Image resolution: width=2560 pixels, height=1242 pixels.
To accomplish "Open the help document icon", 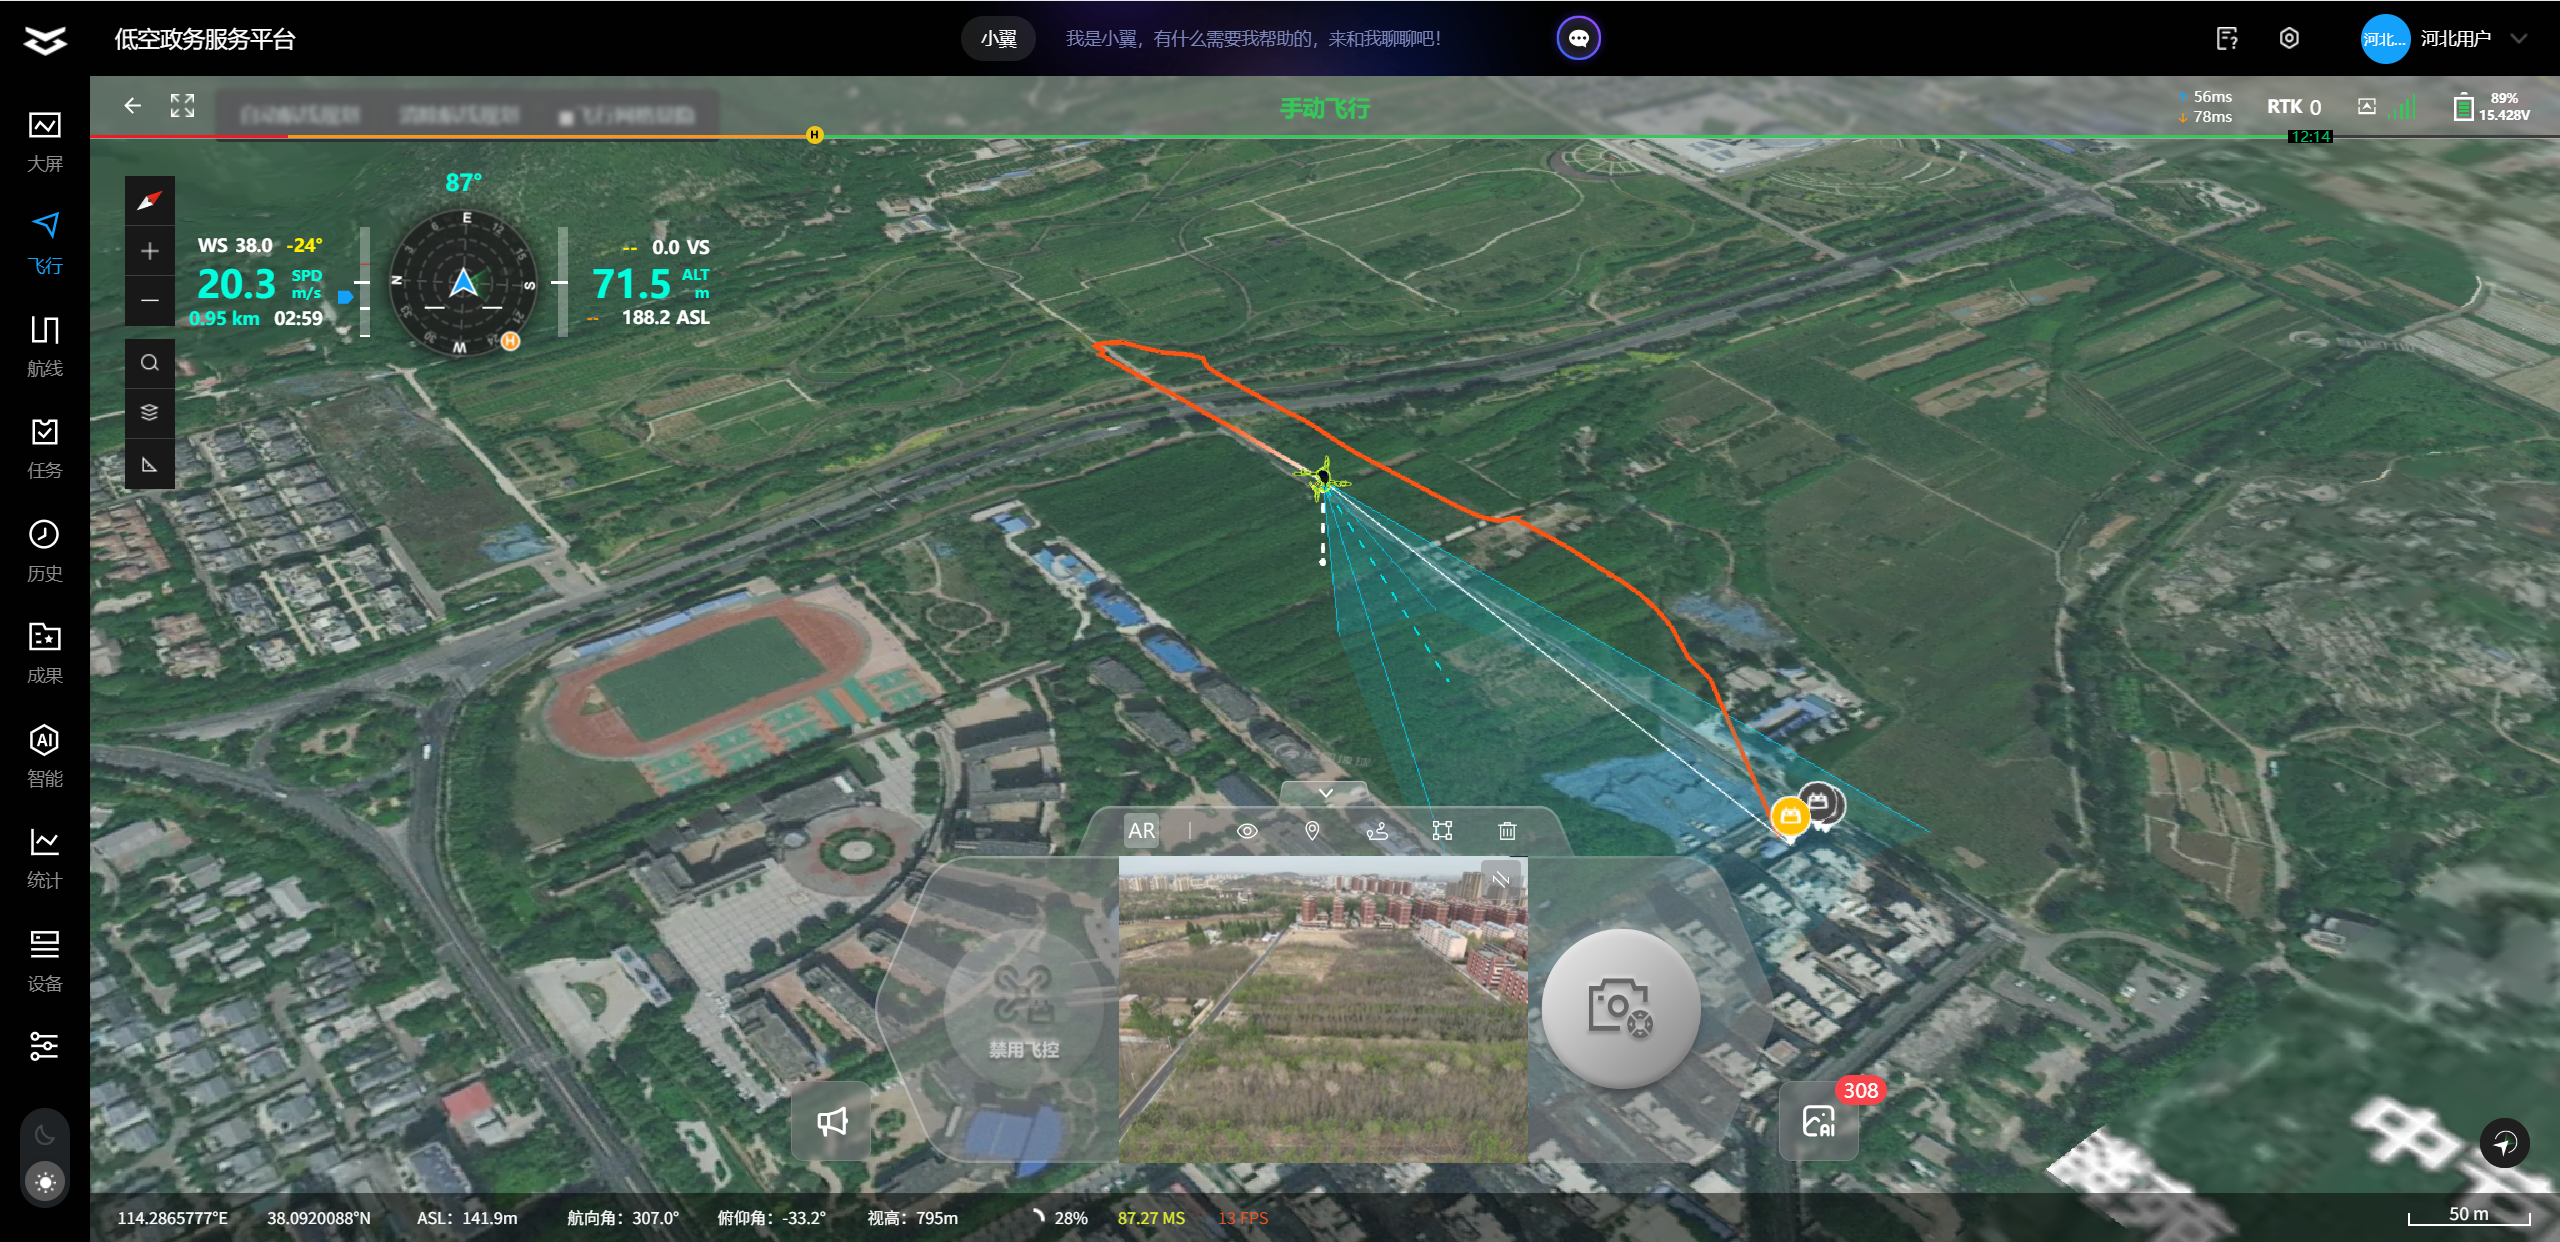I will pyautogui.click(x=2227, y=39).
